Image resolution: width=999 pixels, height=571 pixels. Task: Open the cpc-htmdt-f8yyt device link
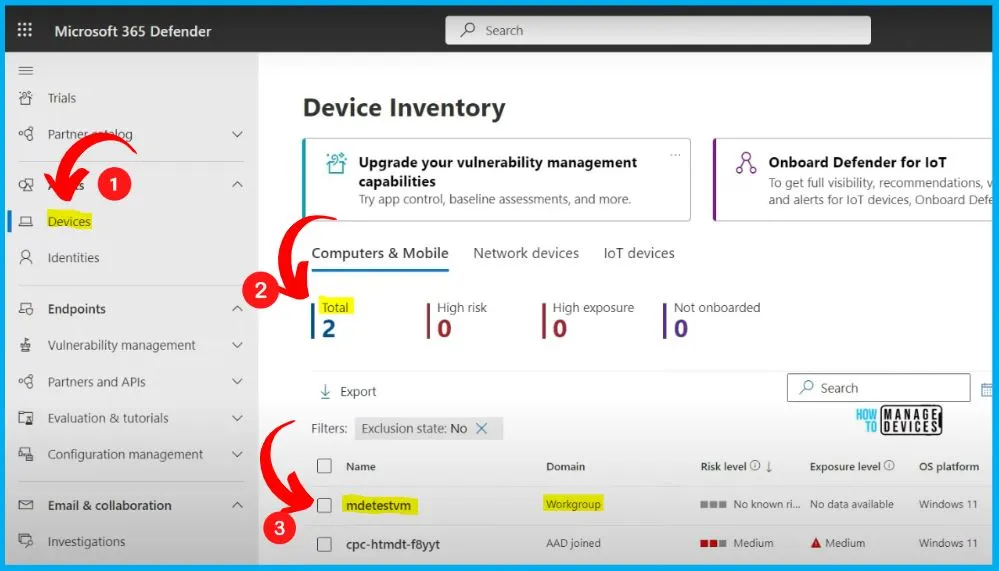(392, 544)
